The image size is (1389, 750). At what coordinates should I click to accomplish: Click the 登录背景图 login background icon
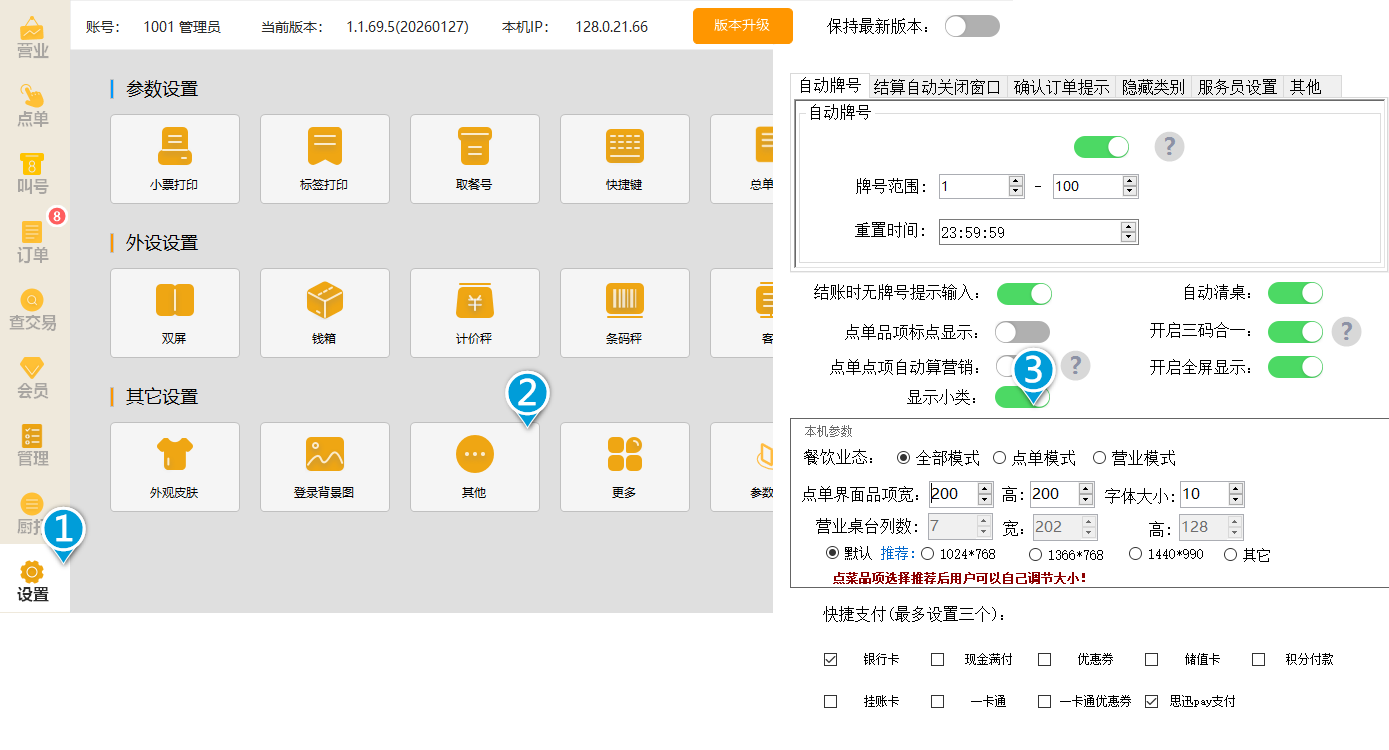324,467
